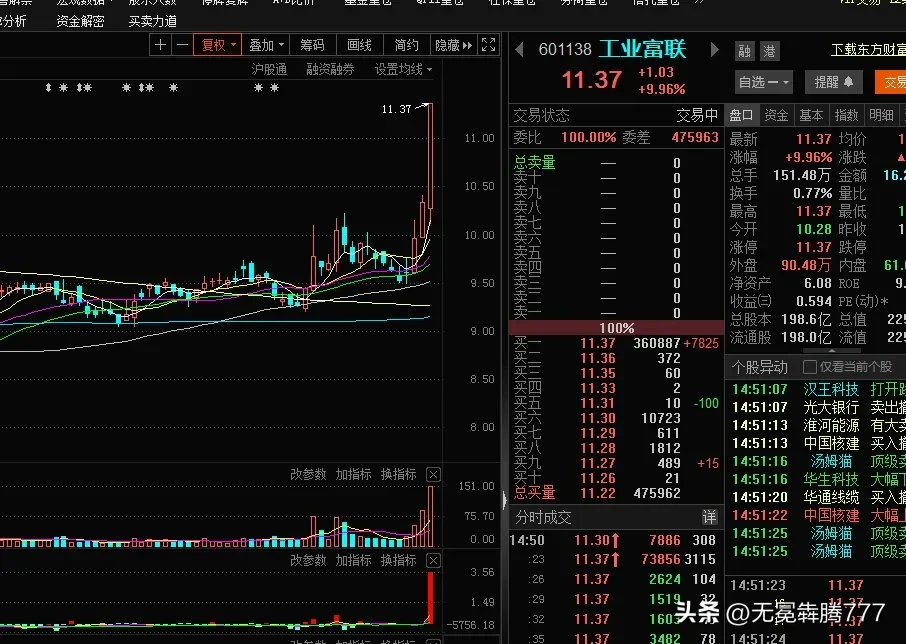Open the 资金解密 tab
The height and width of the screenshot is (644, 906).
(x=80, y=21)
